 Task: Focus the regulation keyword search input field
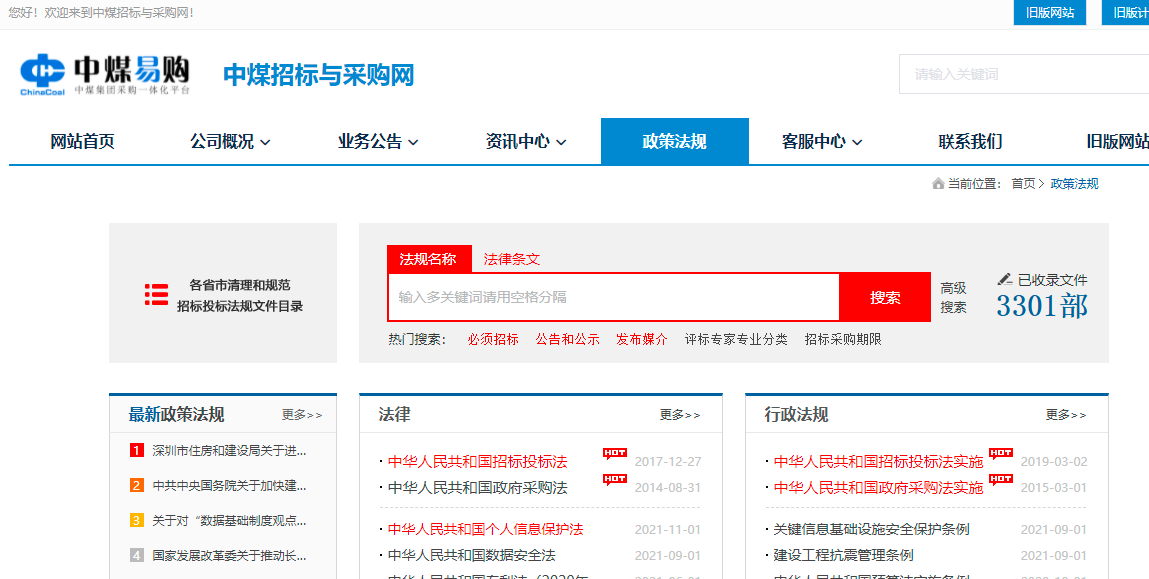[613, 297]
